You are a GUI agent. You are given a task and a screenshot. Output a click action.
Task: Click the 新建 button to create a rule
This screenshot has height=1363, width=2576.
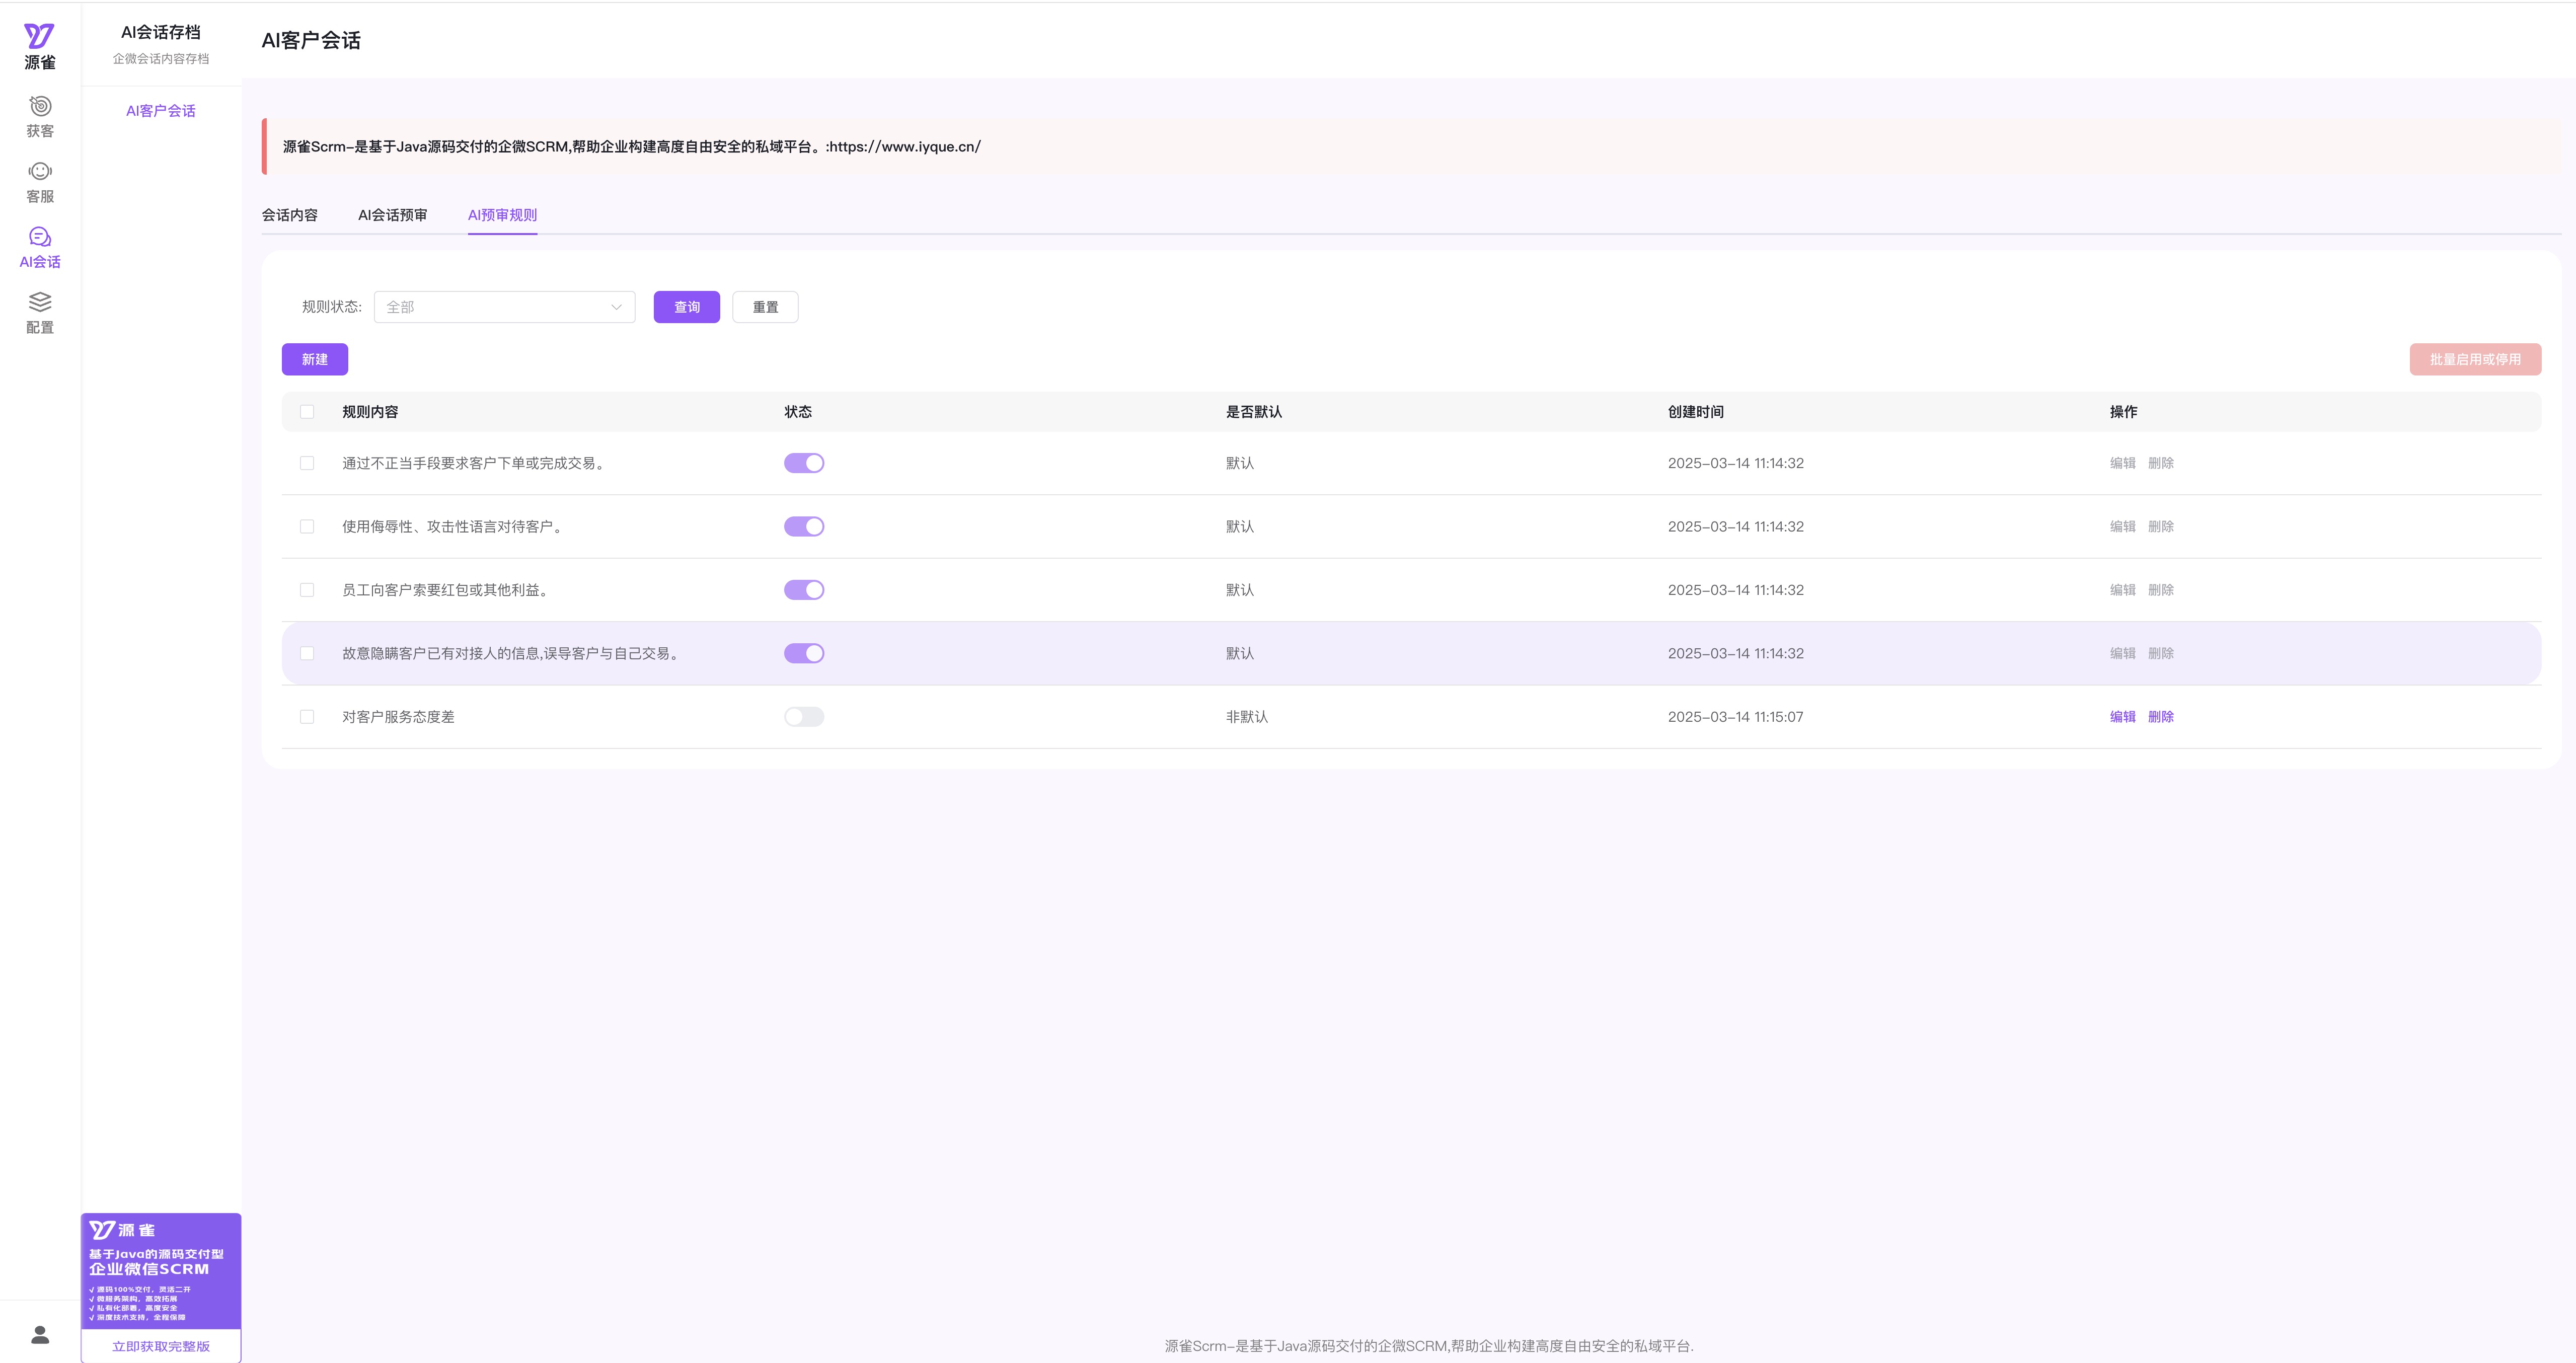[314, 359]
